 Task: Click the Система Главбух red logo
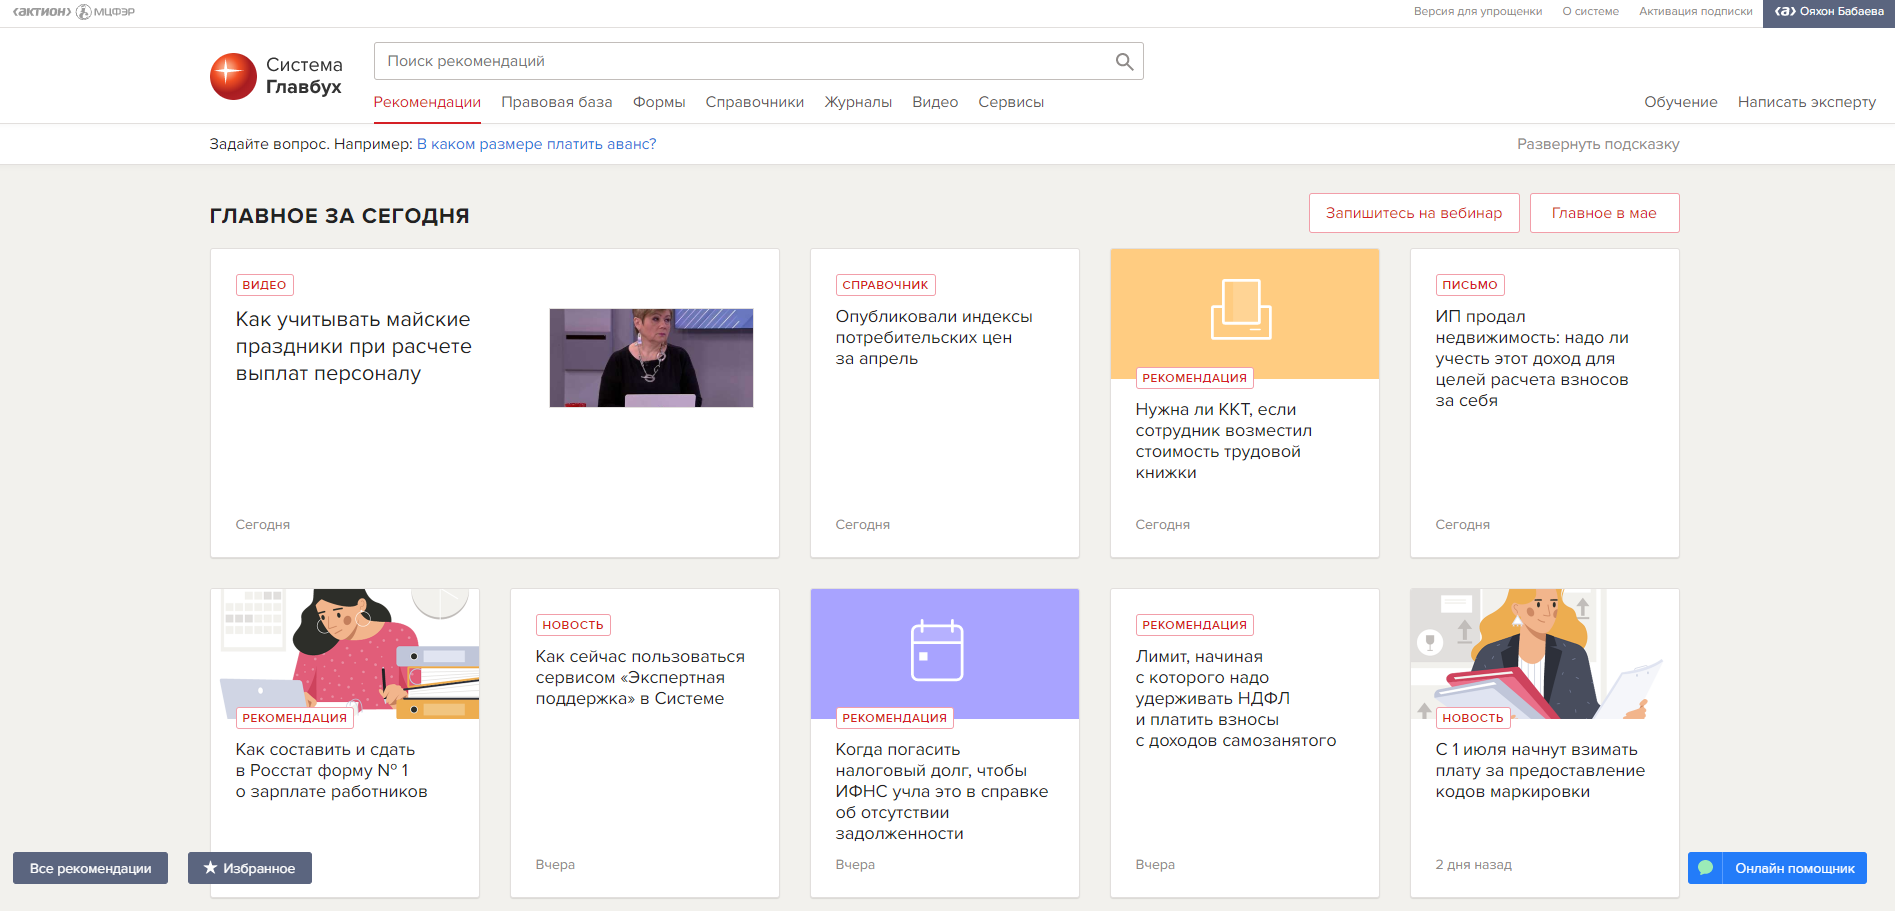[x=233, y=77]
